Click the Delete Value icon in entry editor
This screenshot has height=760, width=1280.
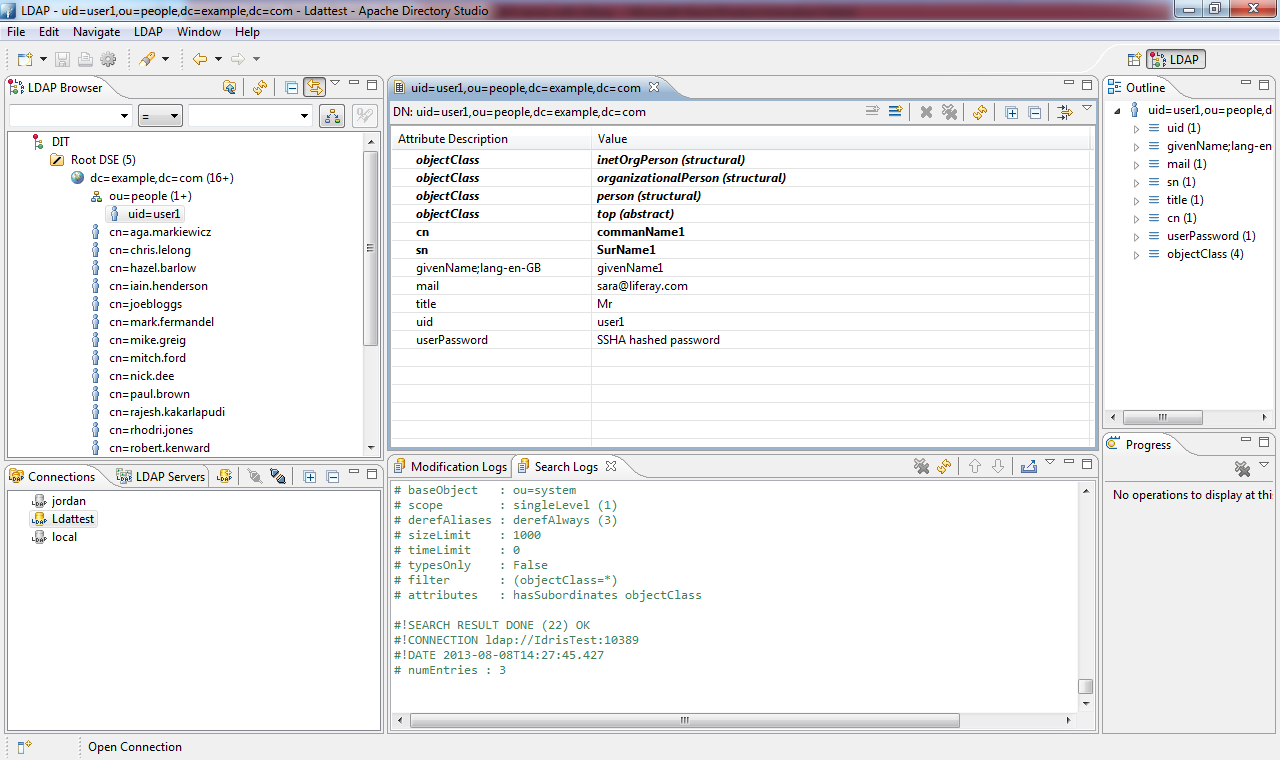pyautogui.click(x=926, y=112)
